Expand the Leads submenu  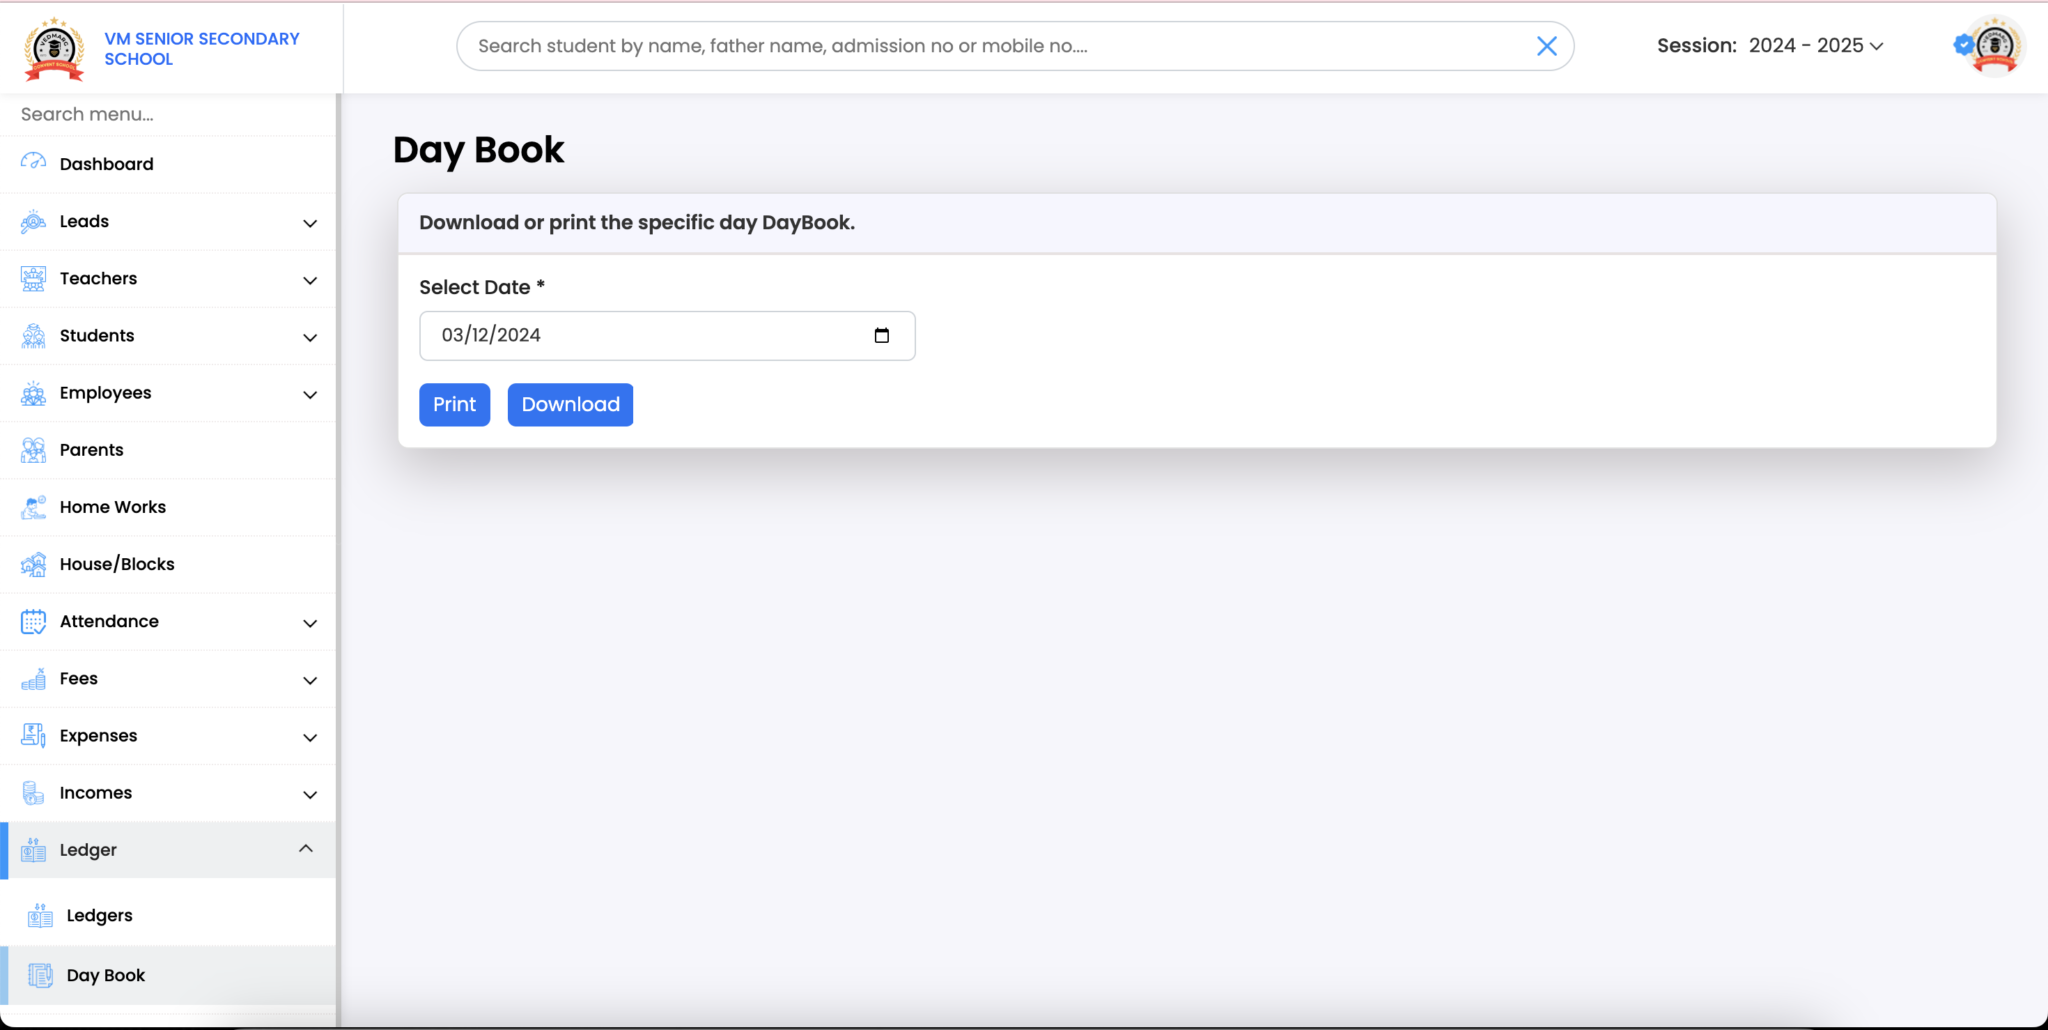click(310, 222)
